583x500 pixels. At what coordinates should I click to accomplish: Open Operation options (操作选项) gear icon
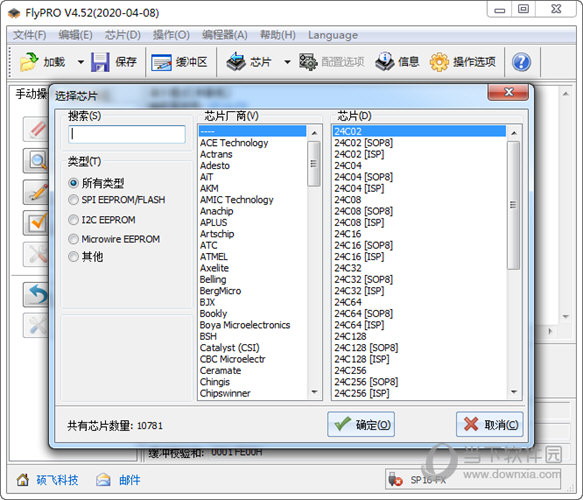click(439, 62)
